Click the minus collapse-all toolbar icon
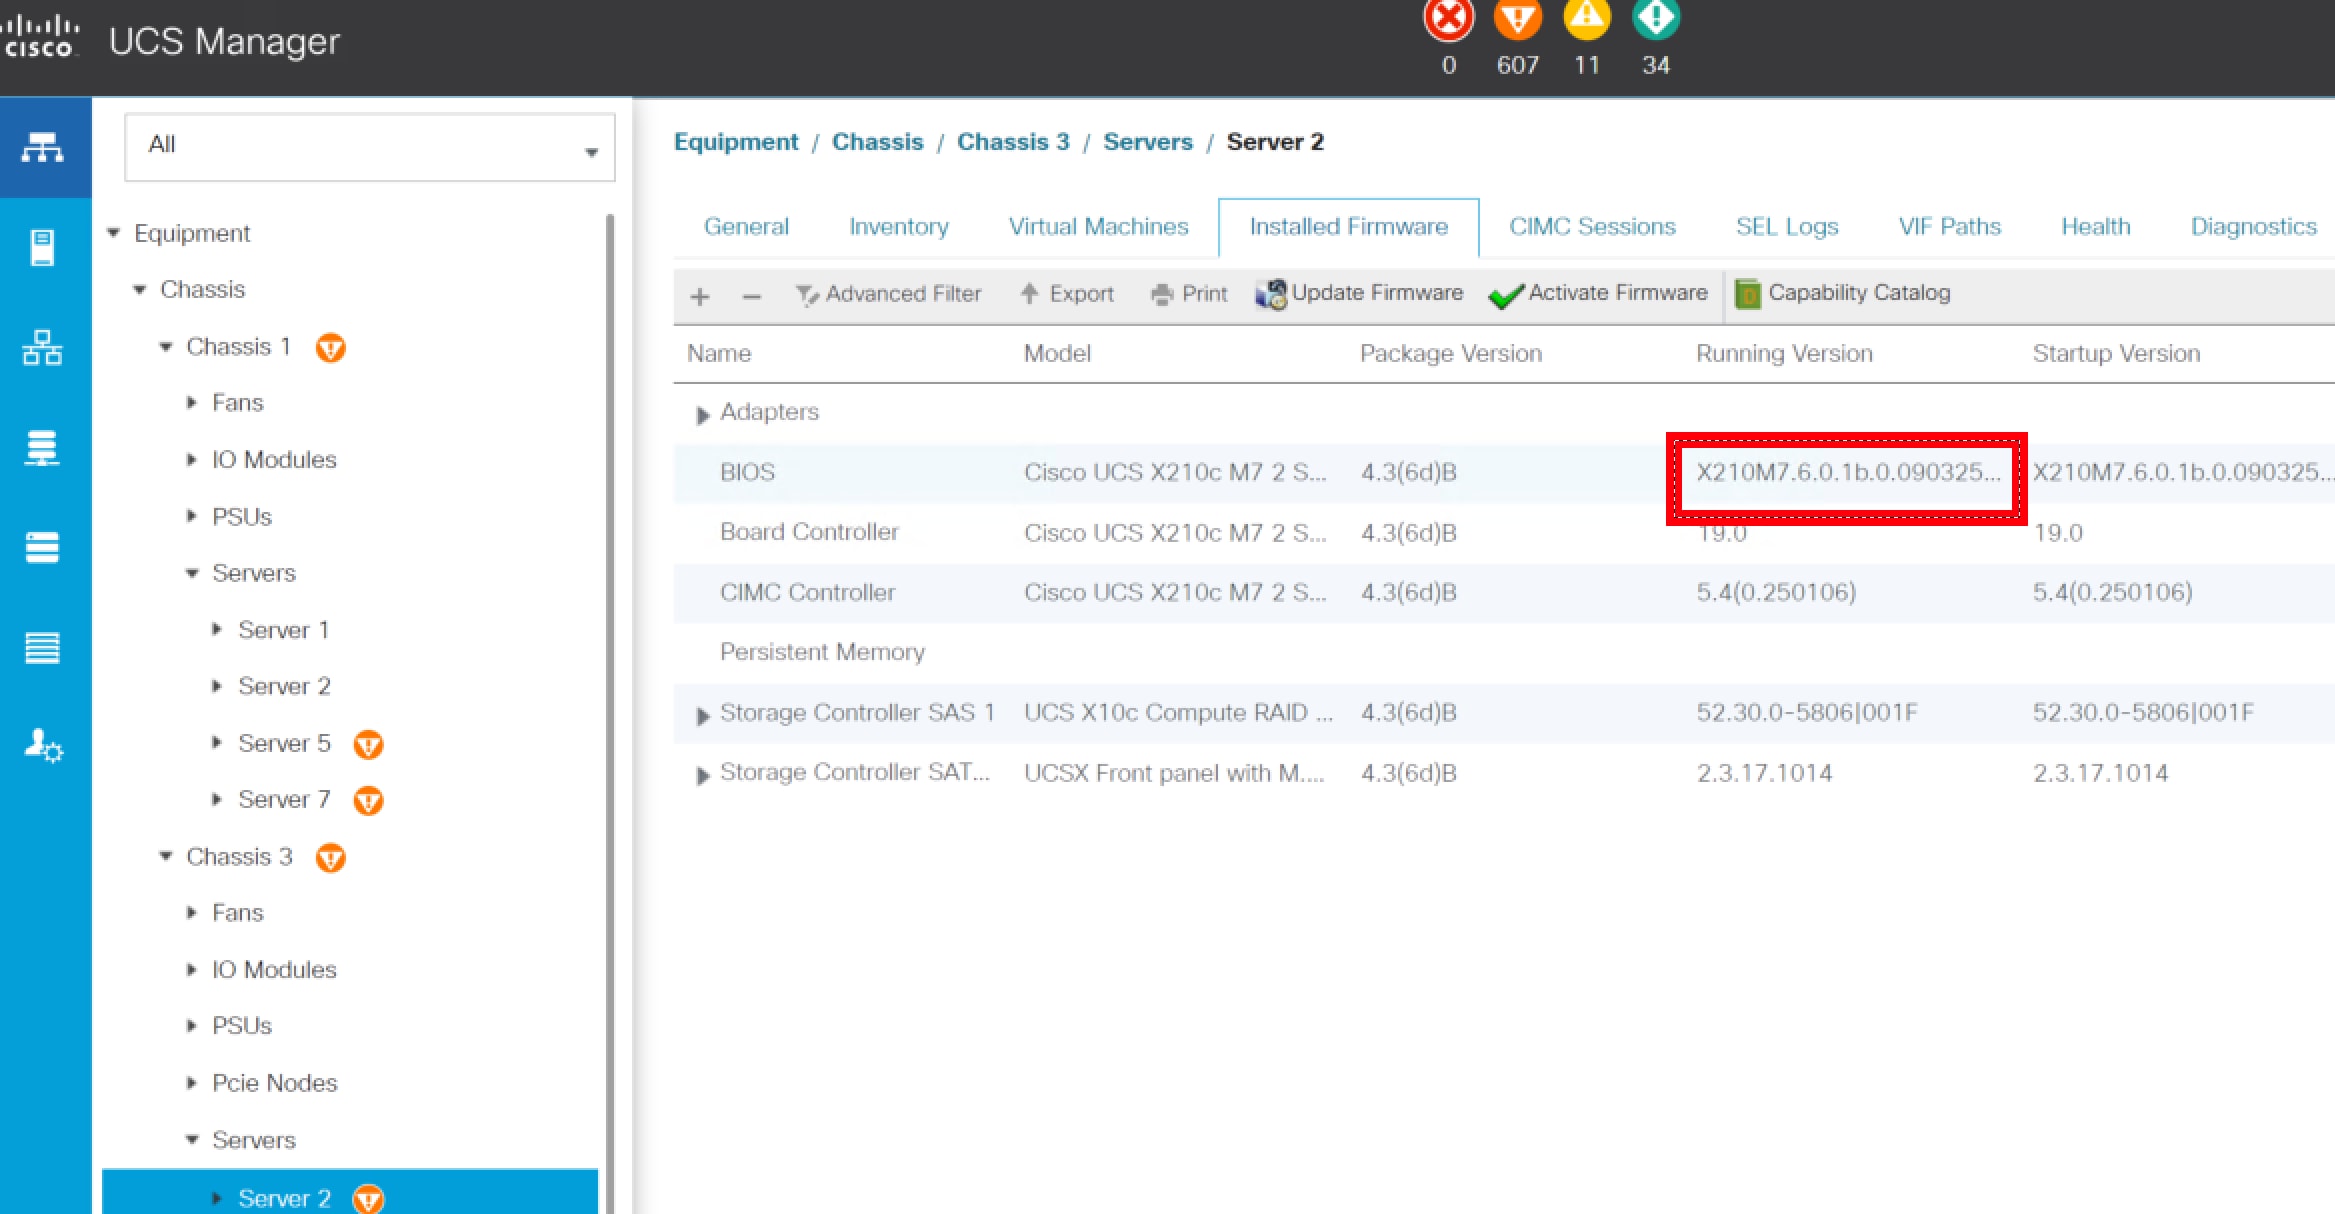 (752, 296)
